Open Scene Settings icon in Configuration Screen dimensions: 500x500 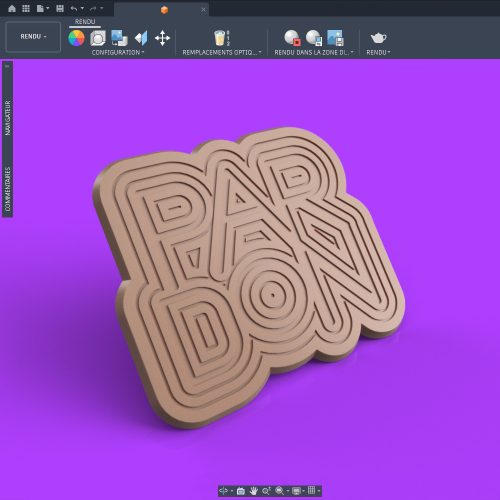click(x=98, y=38)
